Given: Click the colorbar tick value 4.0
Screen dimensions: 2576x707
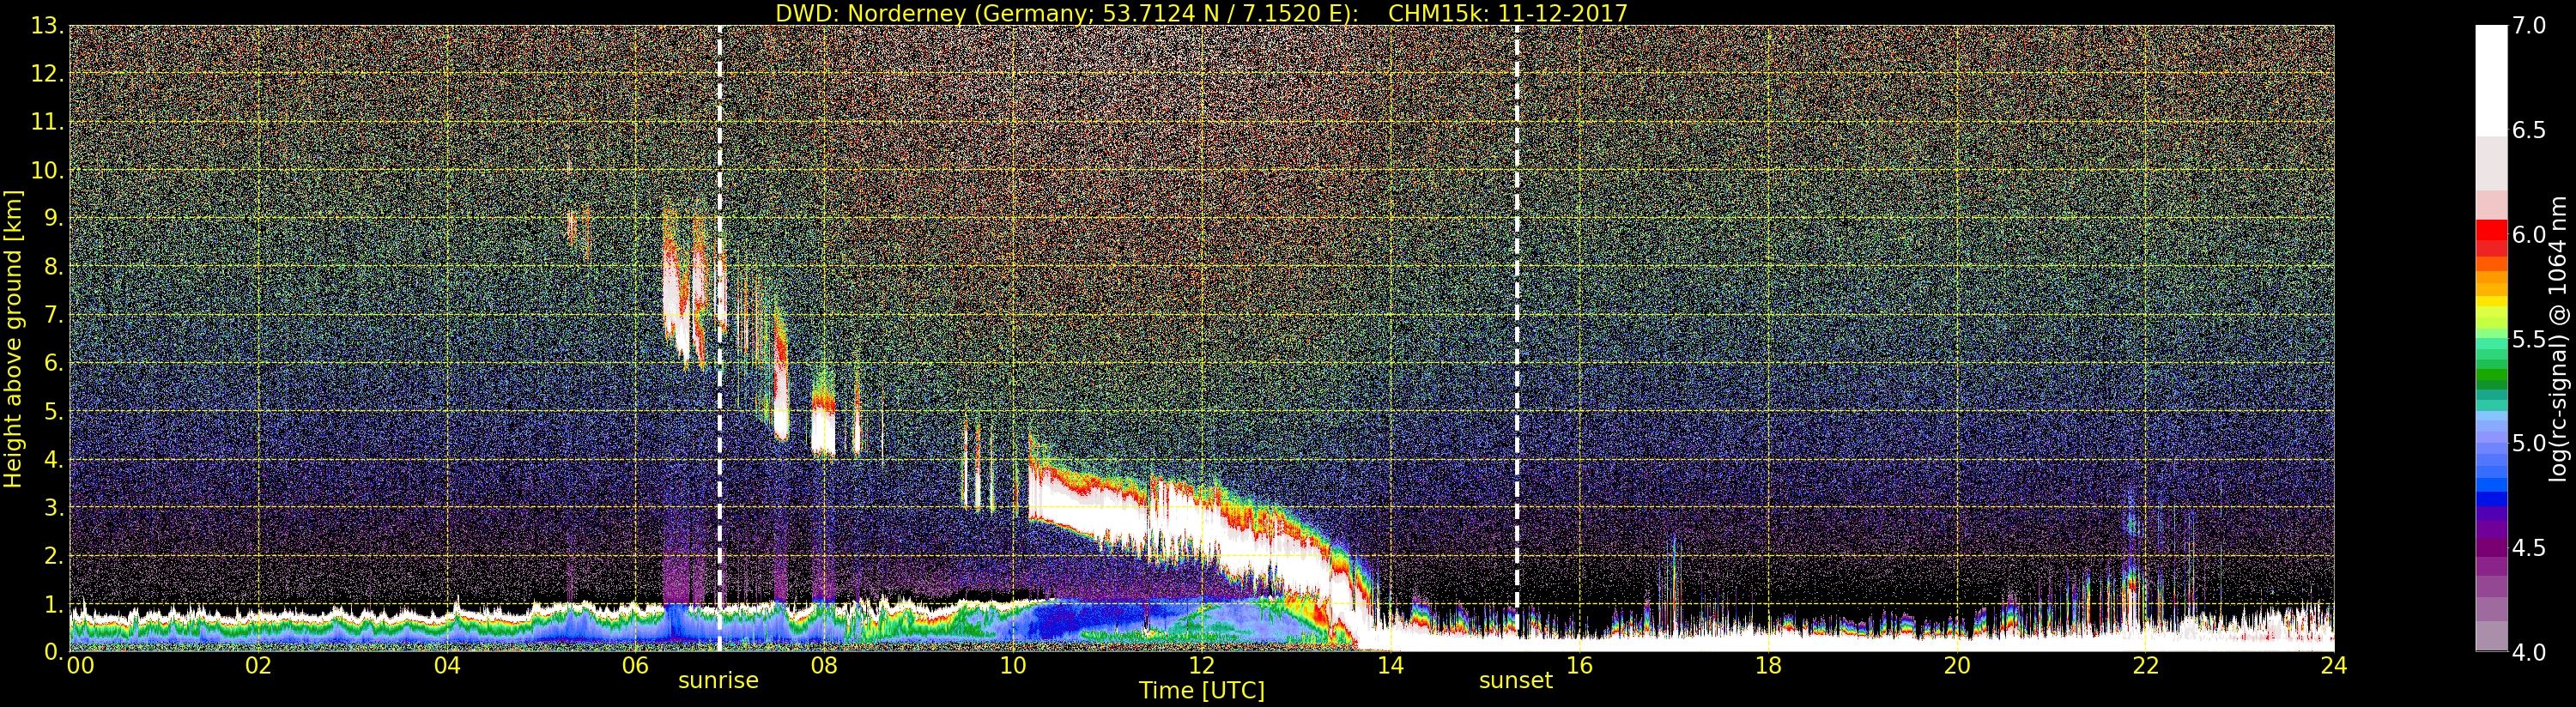Looking at the screenshot, I should [2528, 652].
